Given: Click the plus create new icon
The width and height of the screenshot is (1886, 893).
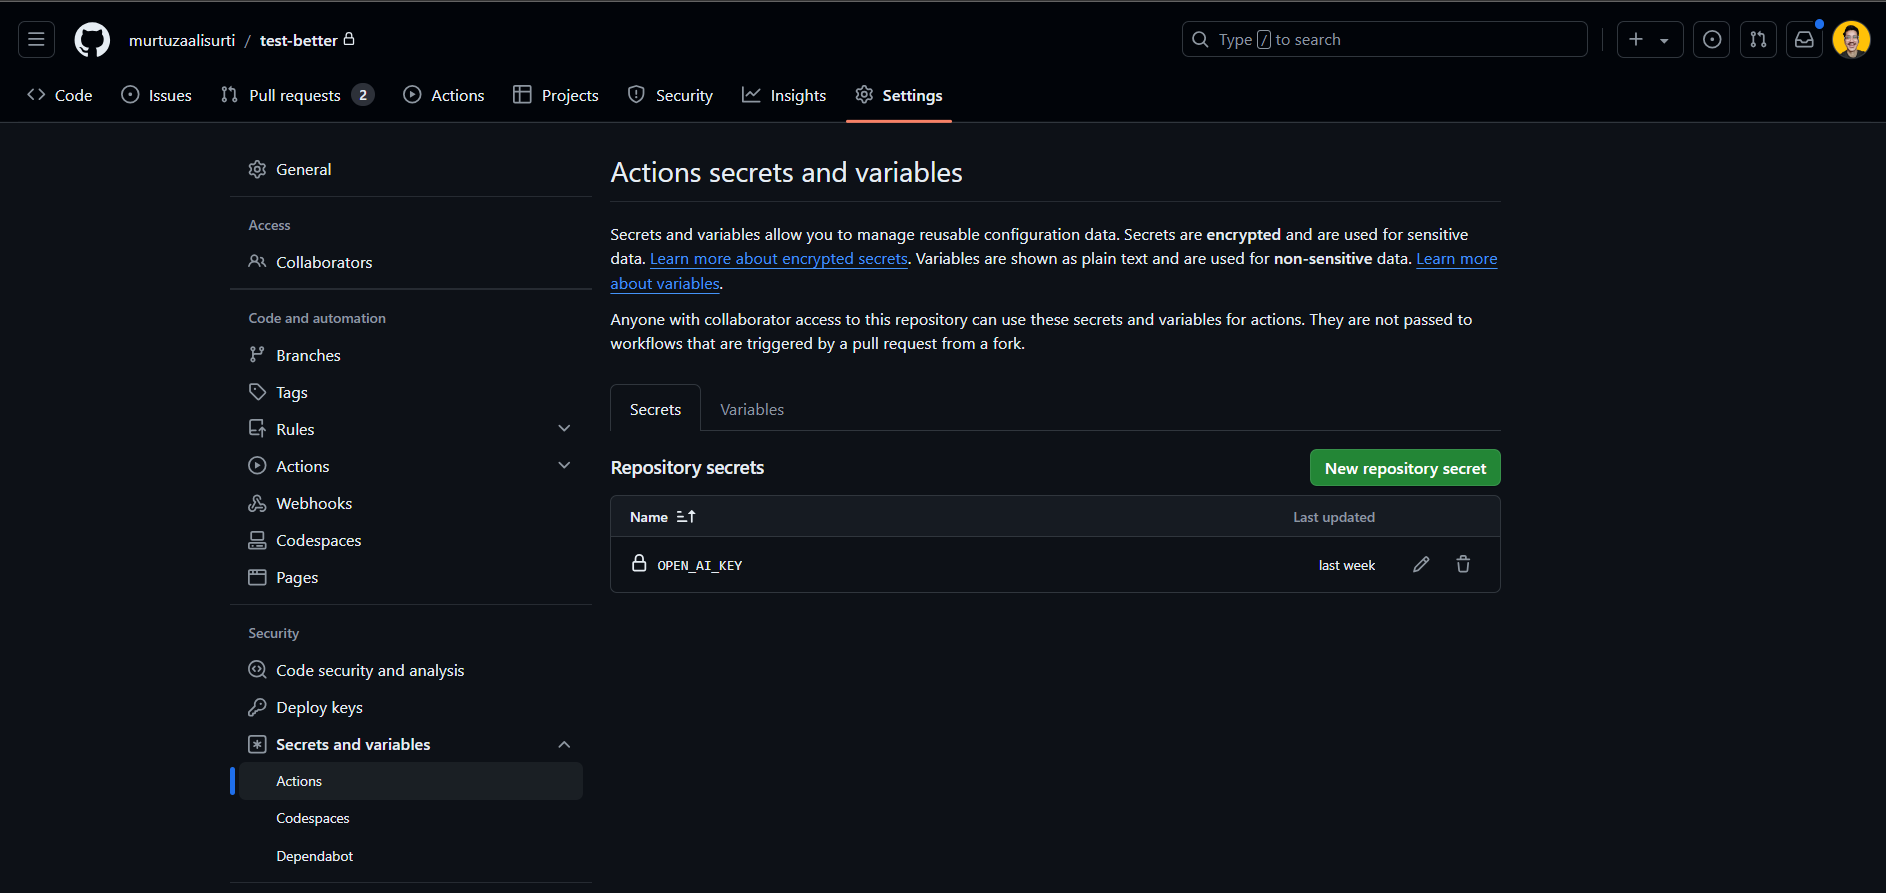Looking at the screenshot, I should coord(1636,40).
